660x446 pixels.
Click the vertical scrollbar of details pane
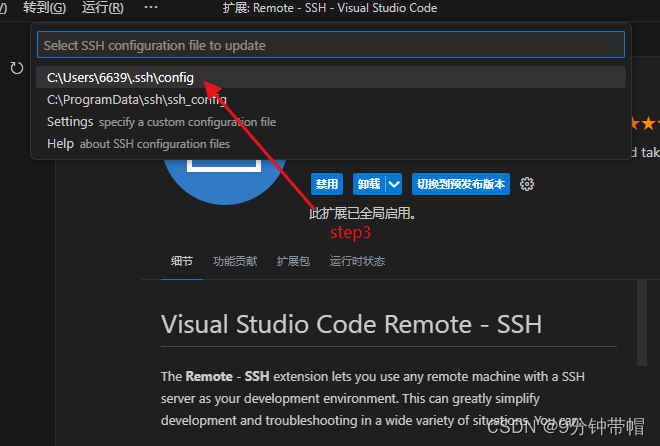641,323
